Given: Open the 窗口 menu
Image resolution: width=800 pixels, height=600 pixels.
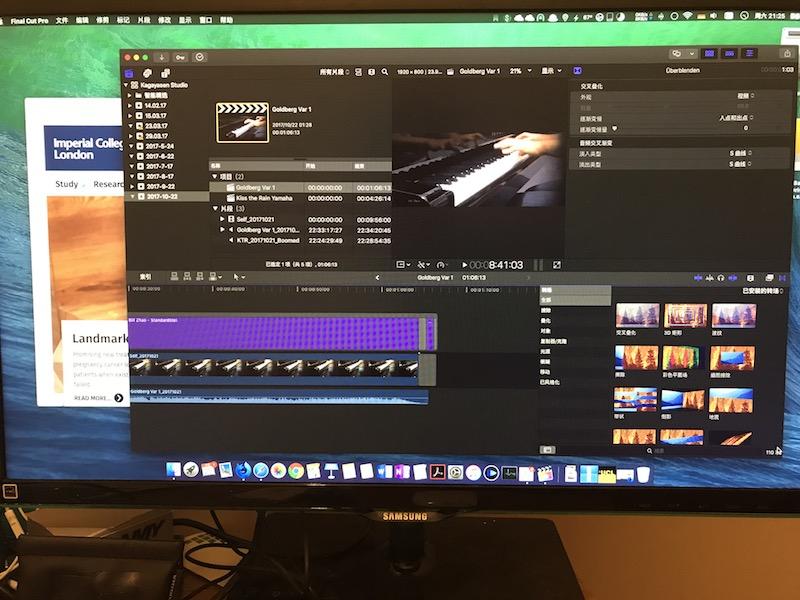Looking at the screenshot, I should (206, 20).
